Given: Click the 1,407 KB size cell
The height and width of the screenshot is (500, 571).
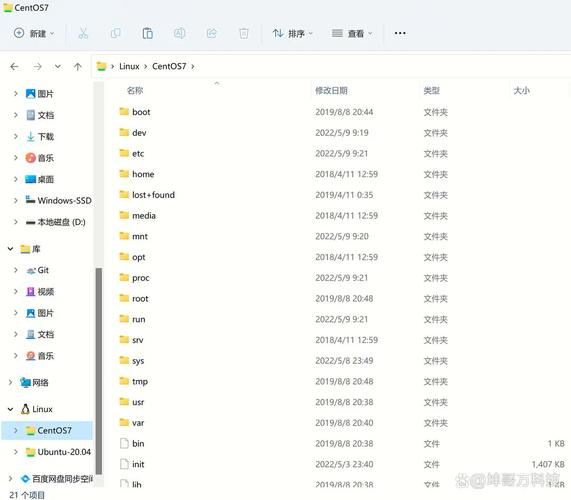Looking at the screenshot, I should pyautogui.click(x=548, y=464).
